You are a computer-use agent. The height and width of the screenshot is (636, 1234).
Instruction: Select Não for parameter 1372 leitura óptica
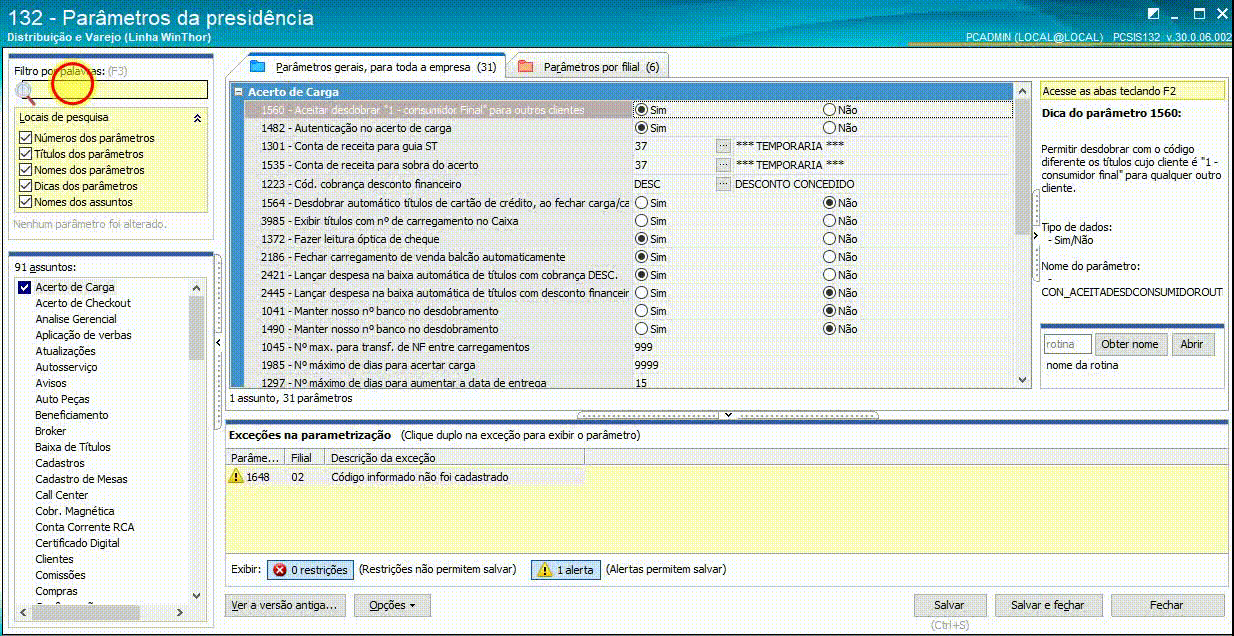pyautogui.click(x=829, y=239)
